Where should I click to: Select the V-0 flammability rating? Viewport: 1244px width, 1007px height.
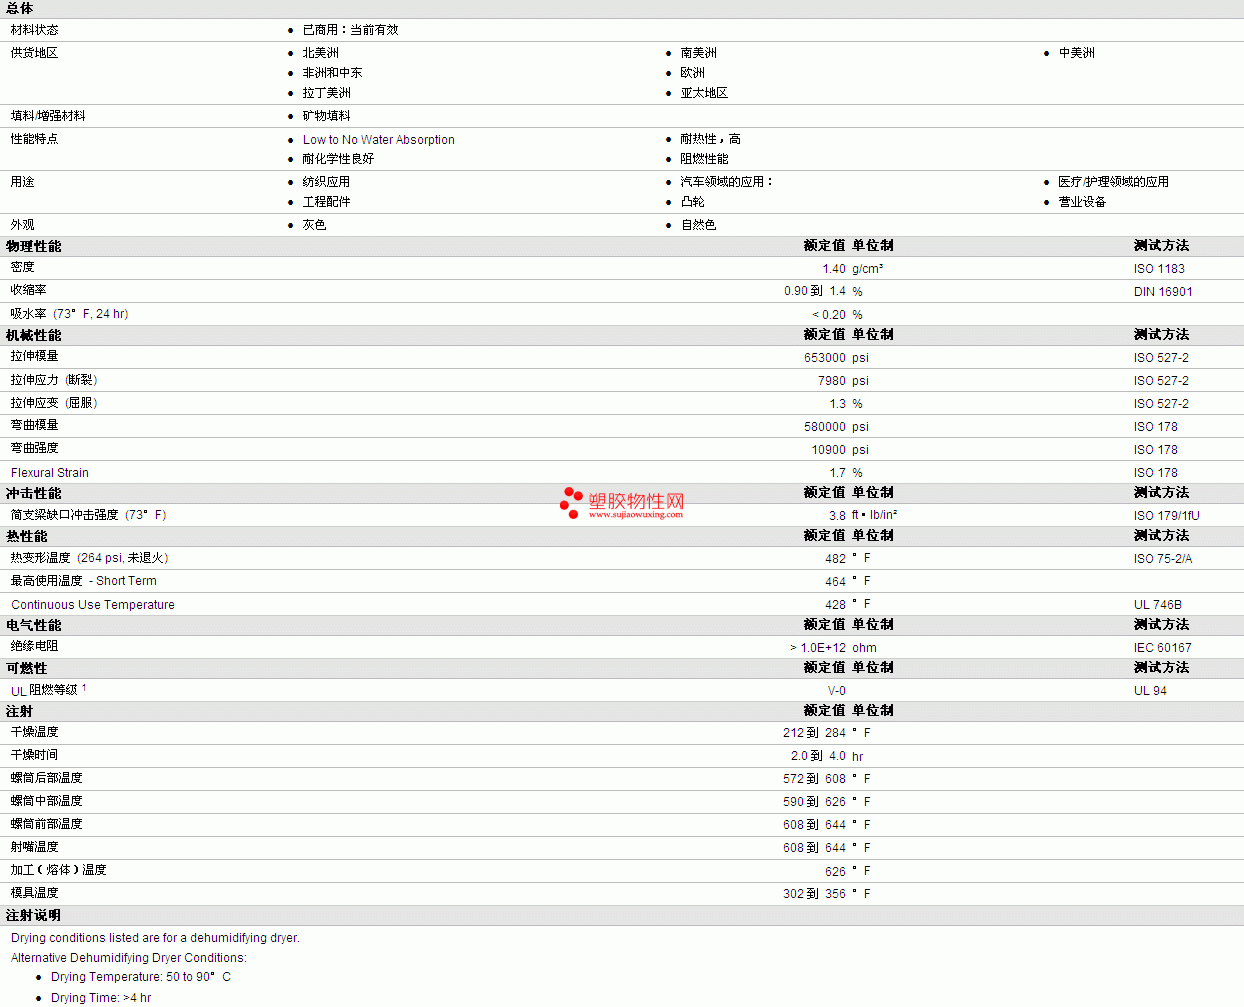pyautogui.click(x=837, y=691)
